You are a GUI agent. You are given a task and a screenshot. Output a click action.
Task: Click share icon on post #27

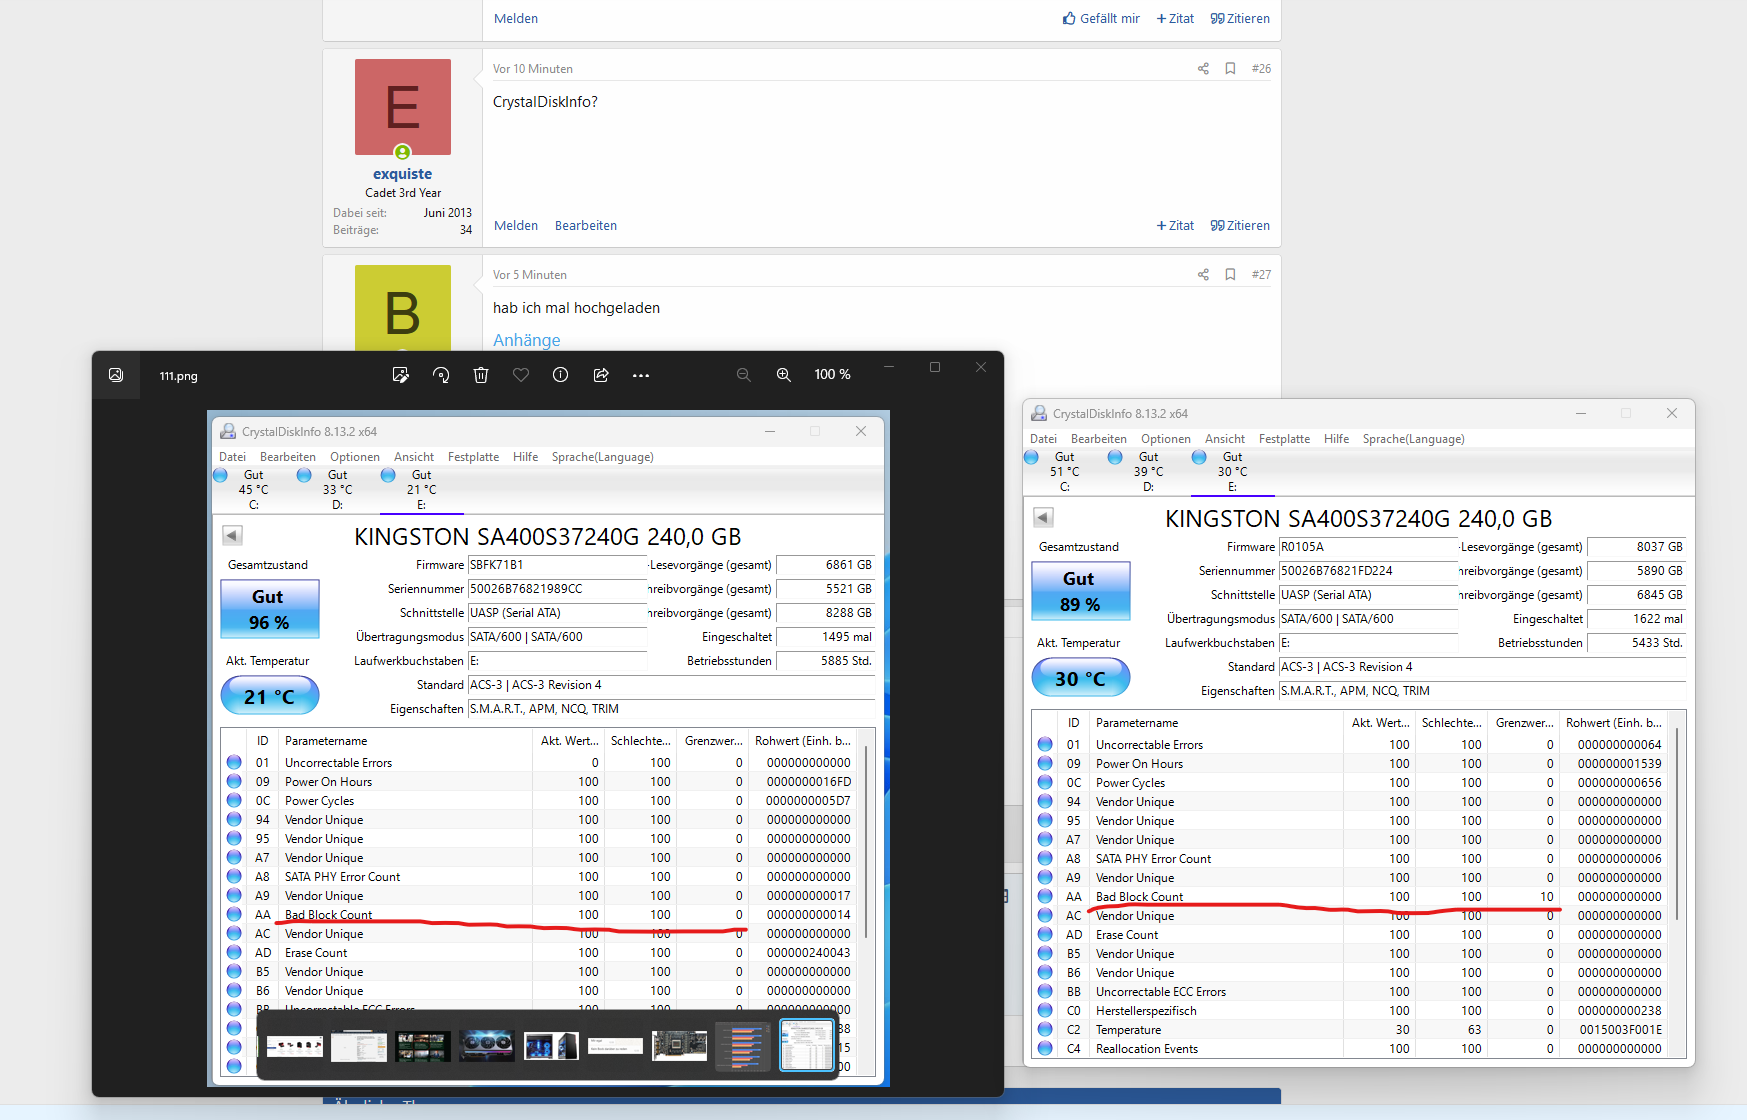pos(1203,275)
